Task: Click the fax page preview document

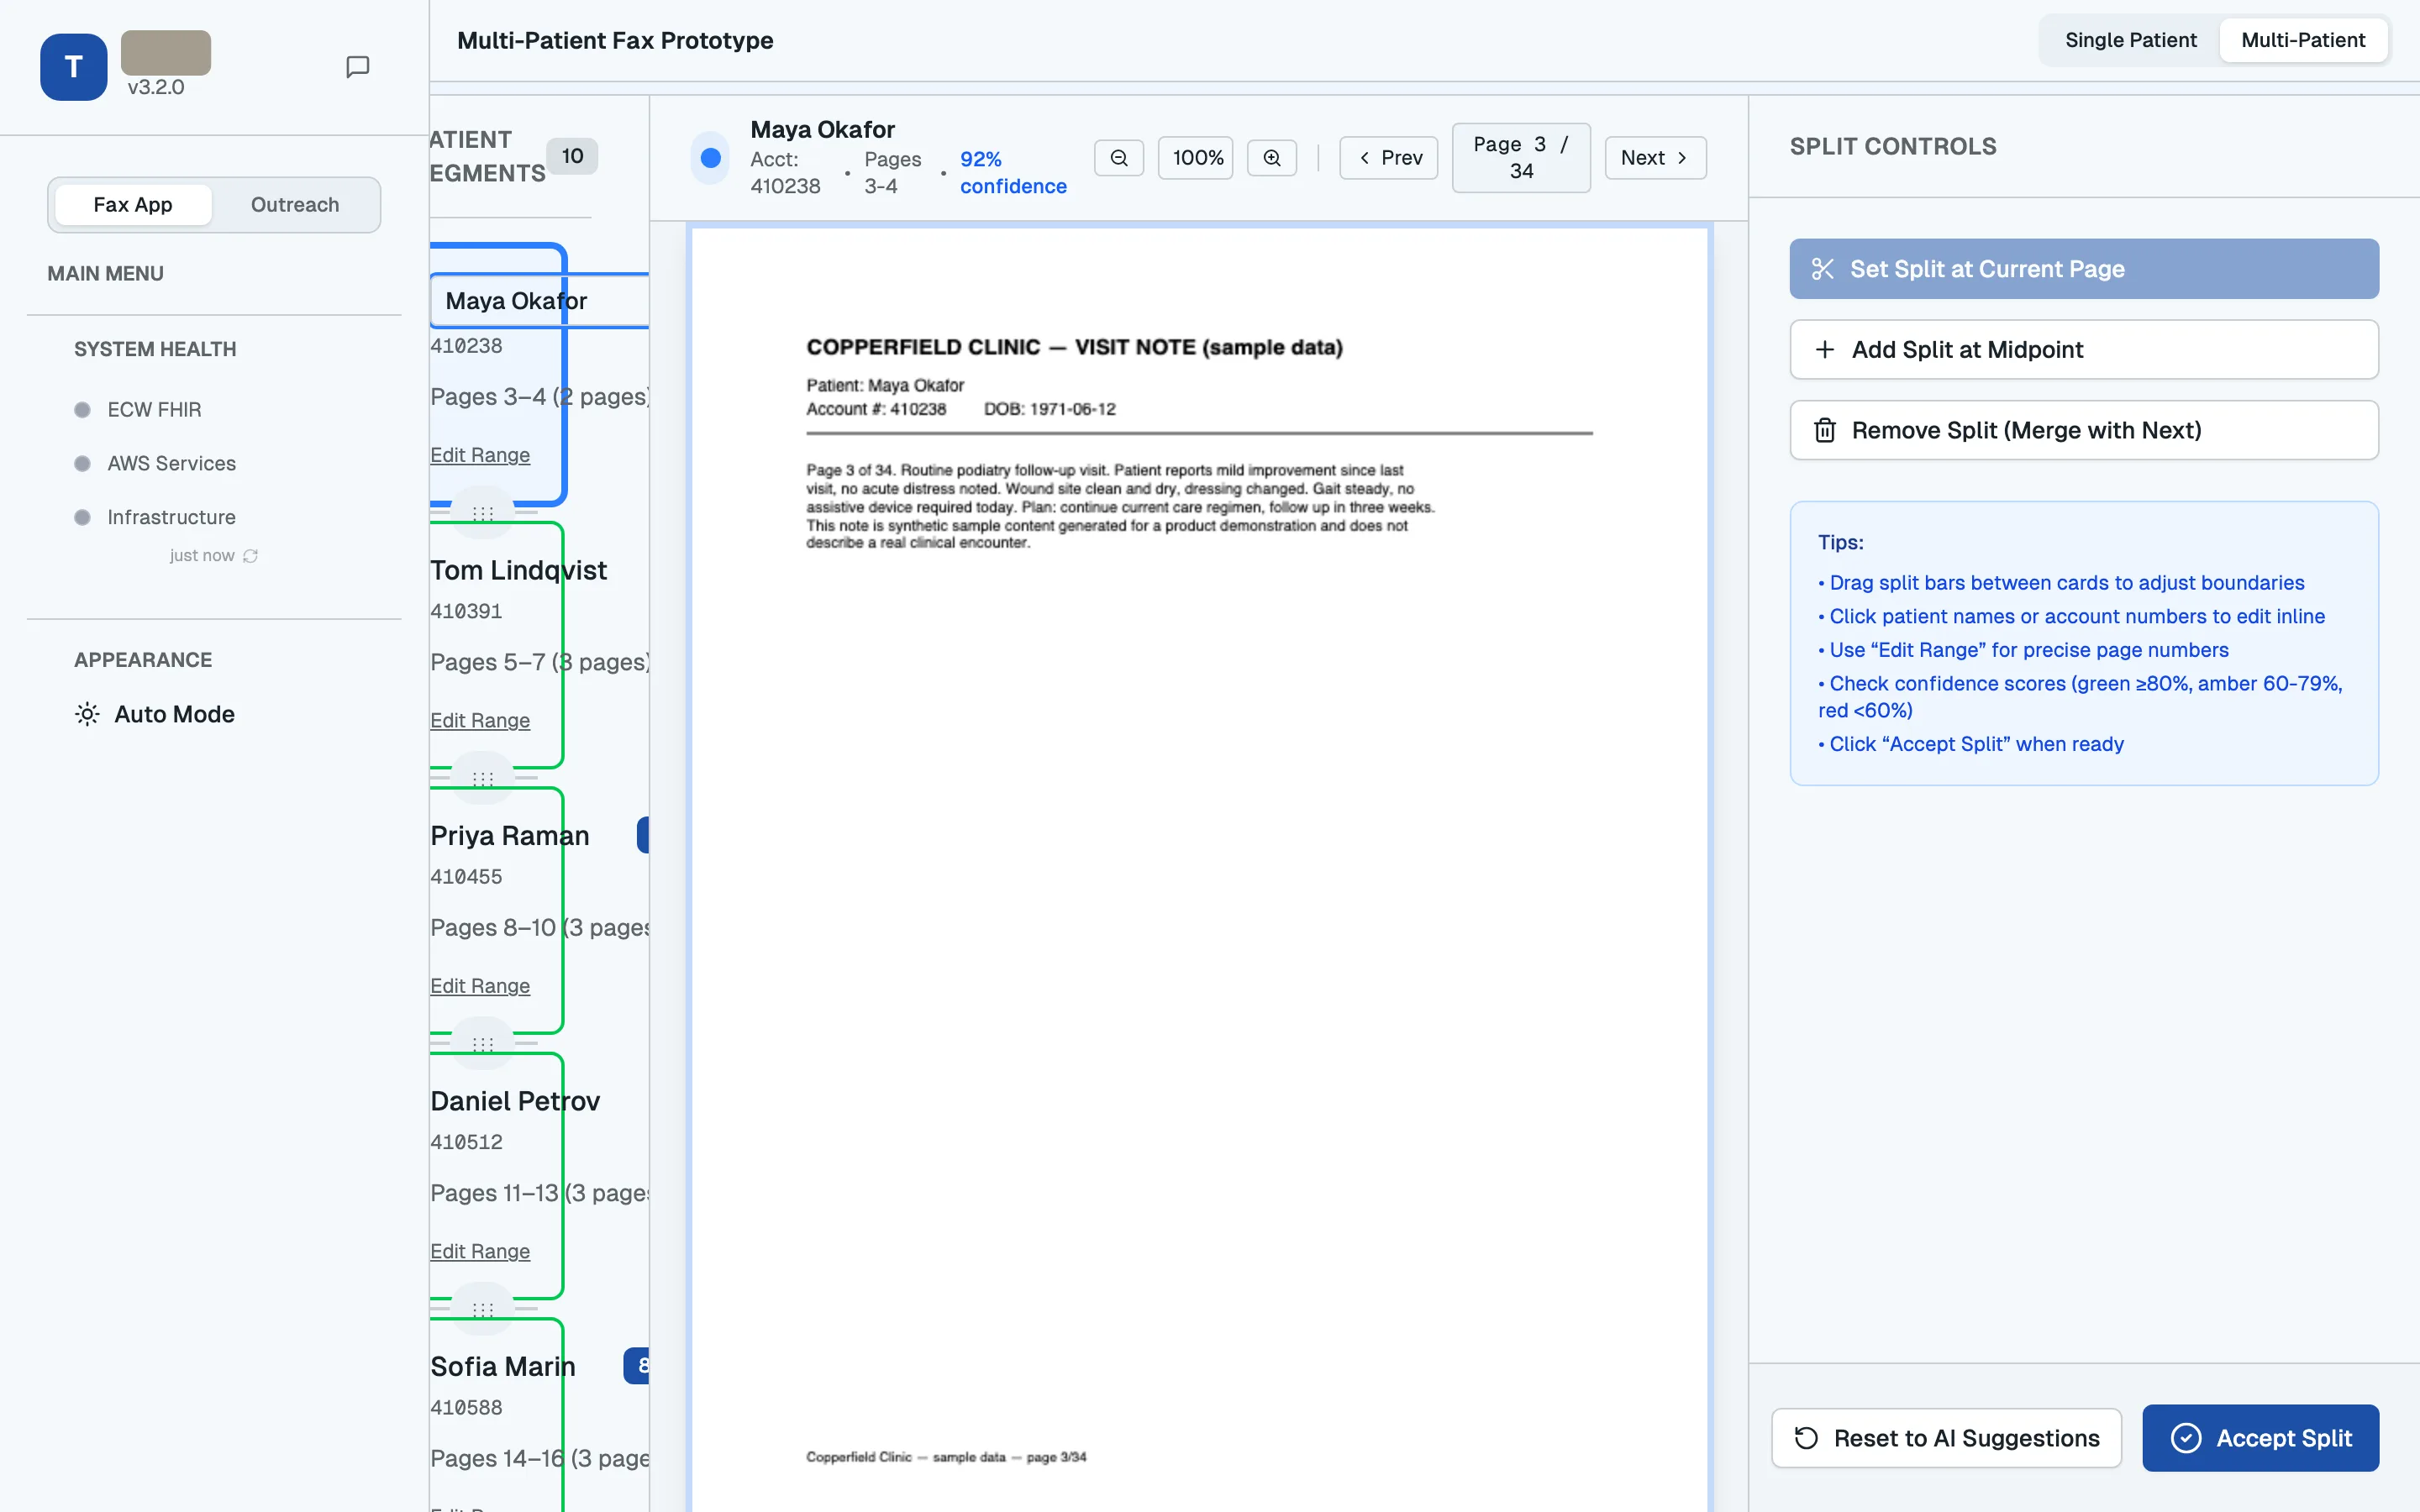Action: click(1199, 870)
